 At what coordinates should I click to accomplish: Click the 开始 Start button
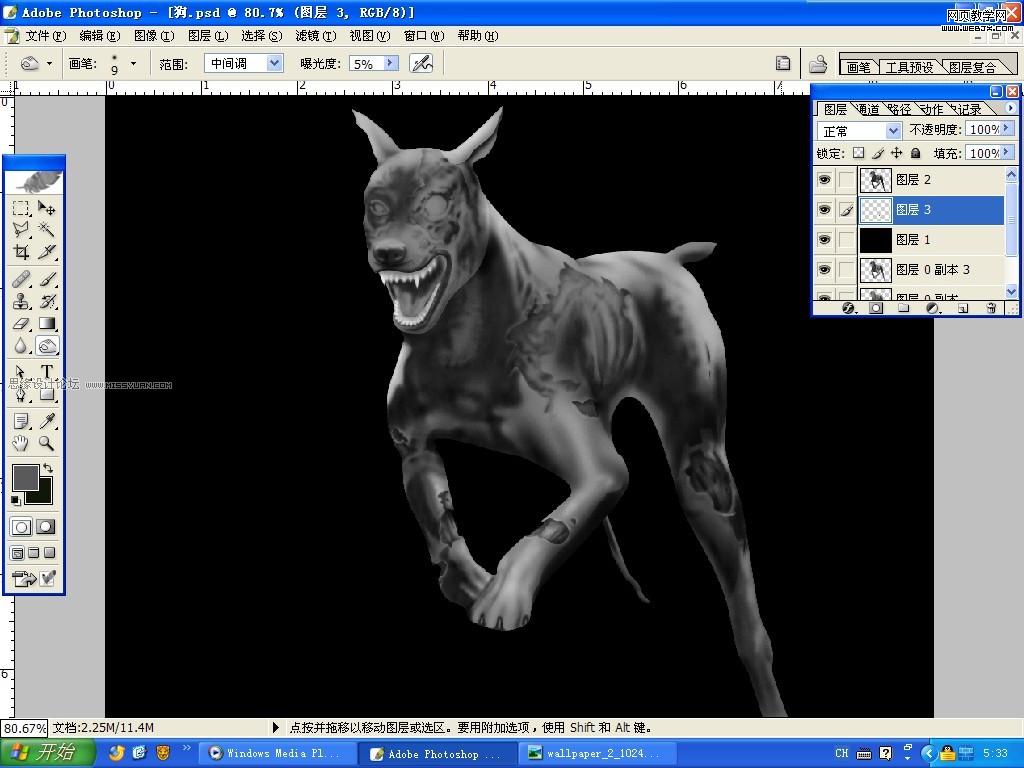tap(48, 752)
